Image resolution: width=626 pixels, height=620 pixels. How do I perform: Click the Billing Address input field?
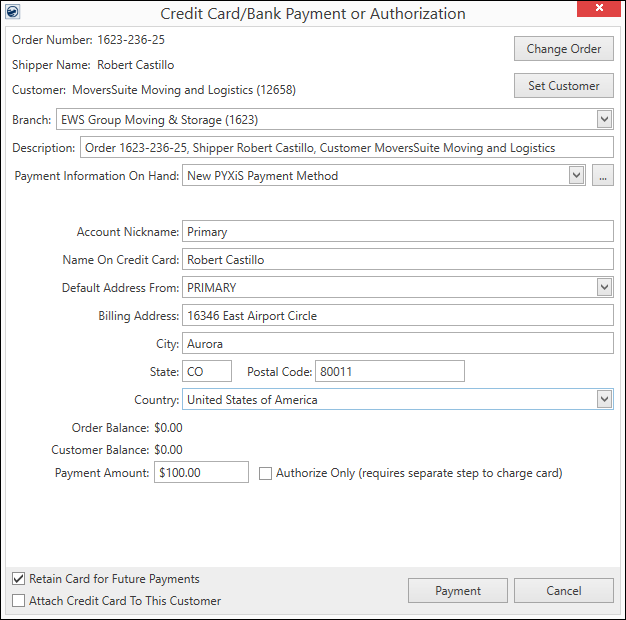coord(397,316)
